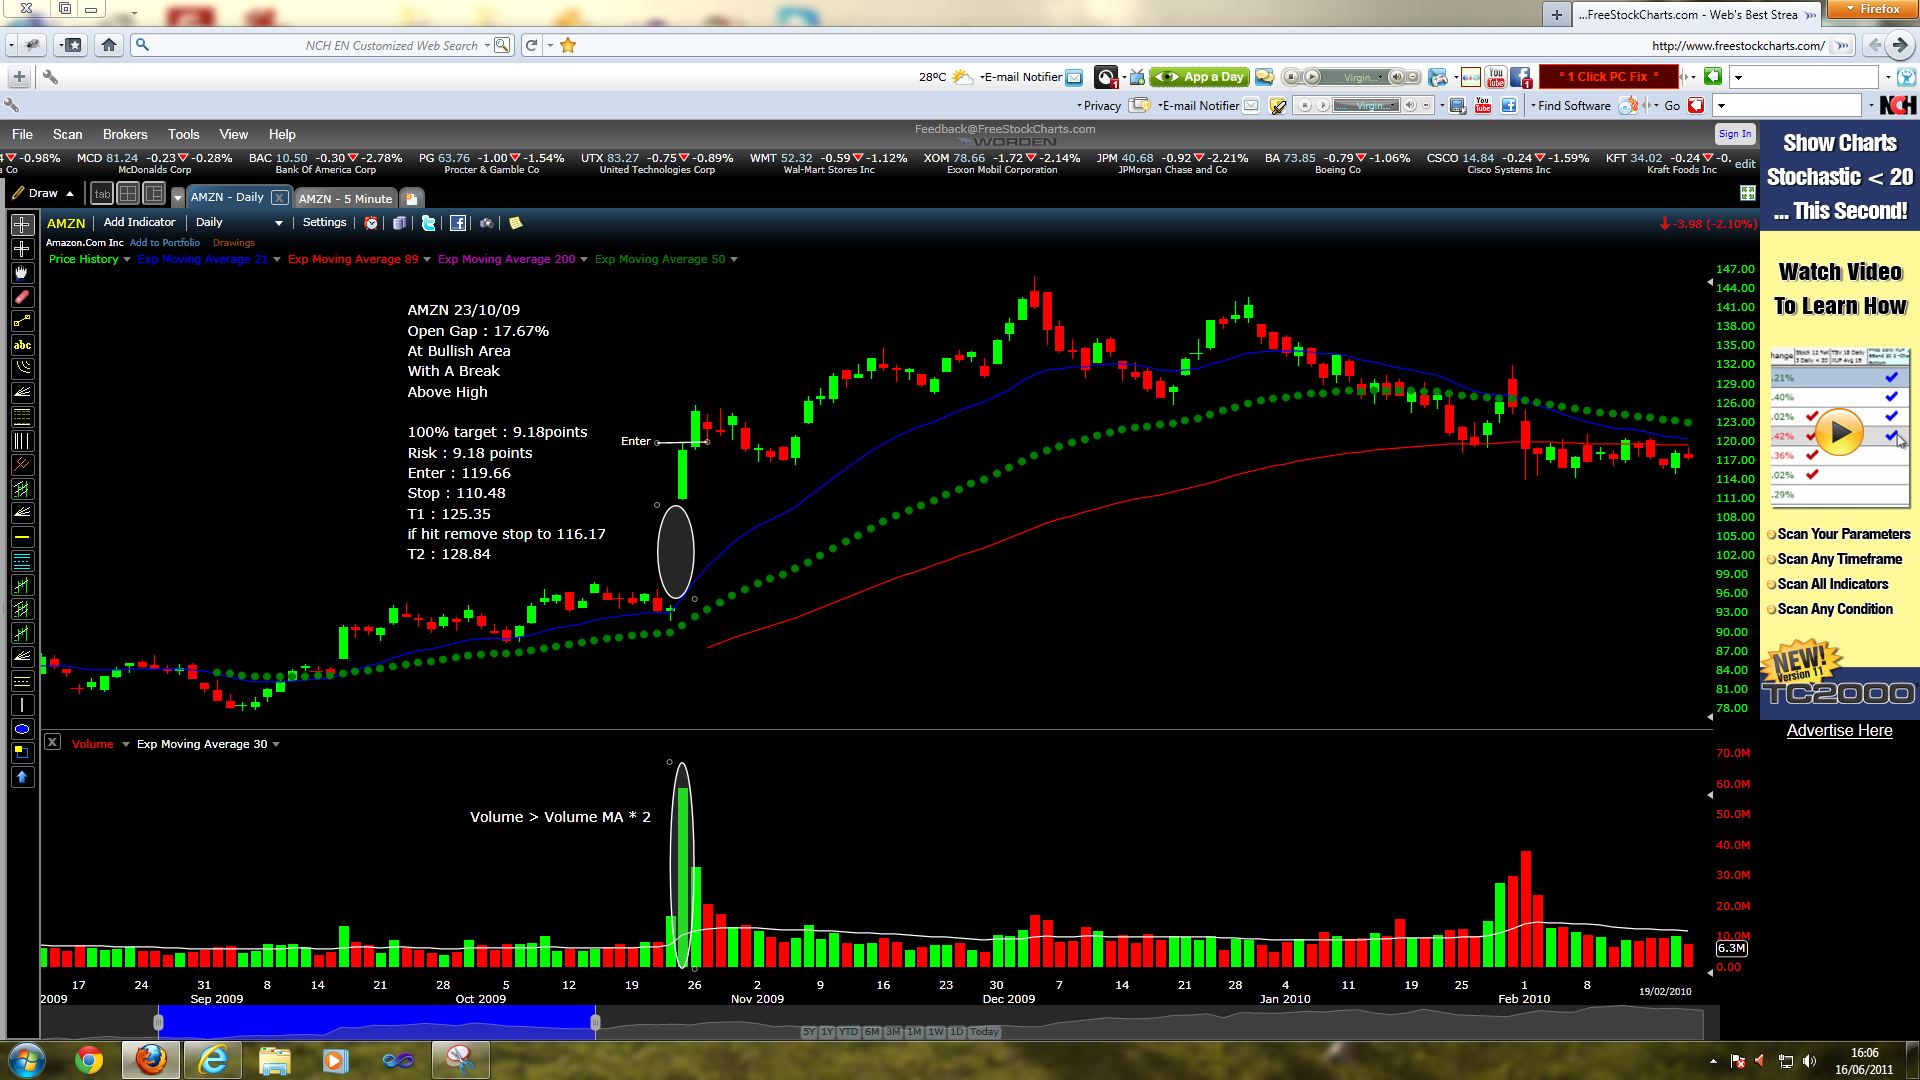Switch to the sidebar split layout
Screen dimensions: 1920x1080
(x=154, y=194)
